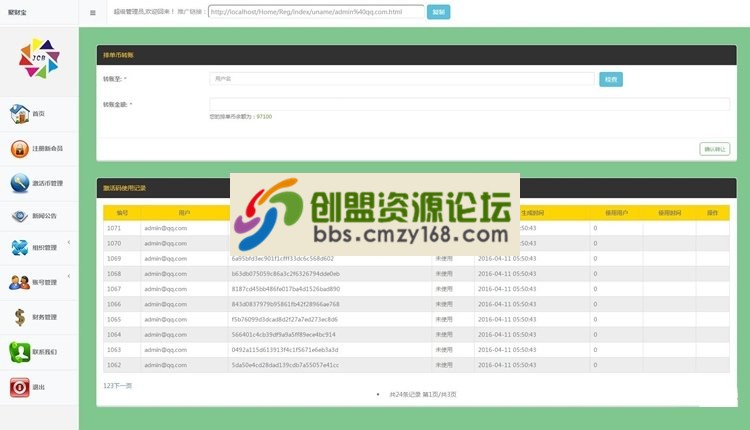Screen dimensions: 750x430
Task: Click activation code starting 566401c4
Action: (284, 334)
